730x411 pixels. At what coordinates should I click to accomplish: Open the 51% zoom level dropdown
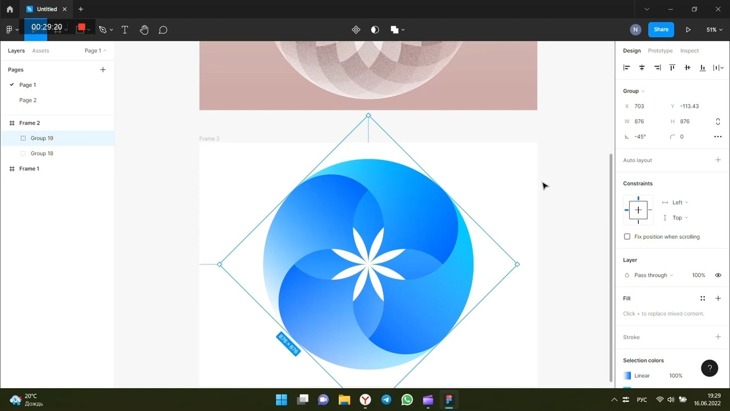(714, 30)
